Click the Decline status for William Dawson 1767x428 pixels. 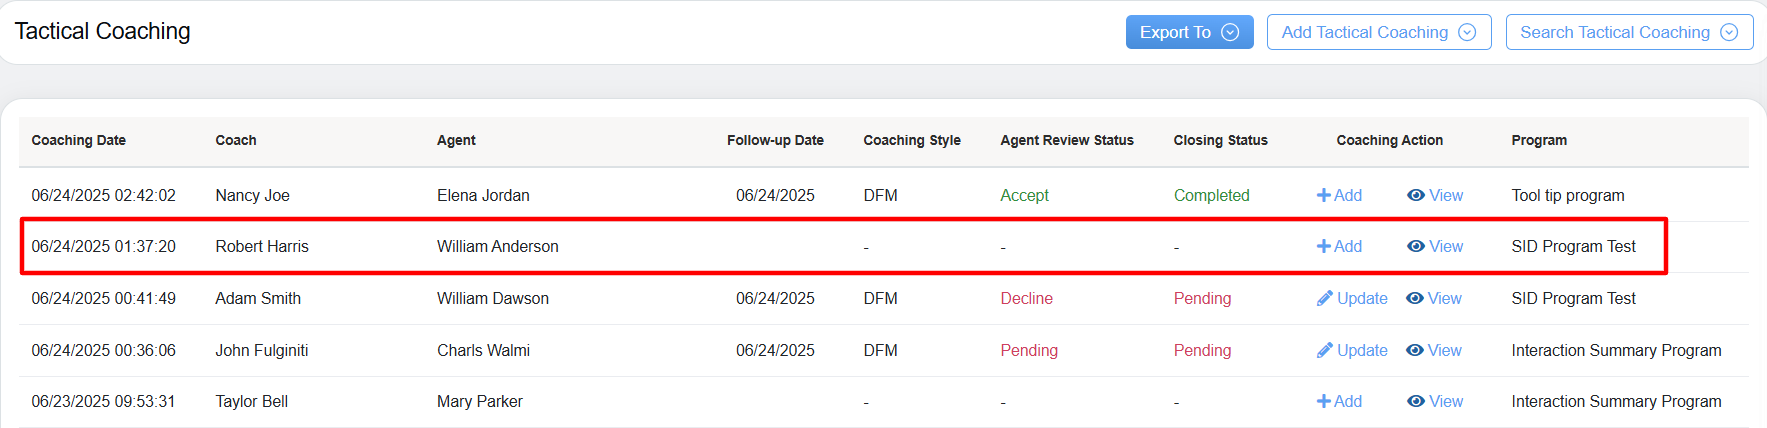pos(1026,298)
